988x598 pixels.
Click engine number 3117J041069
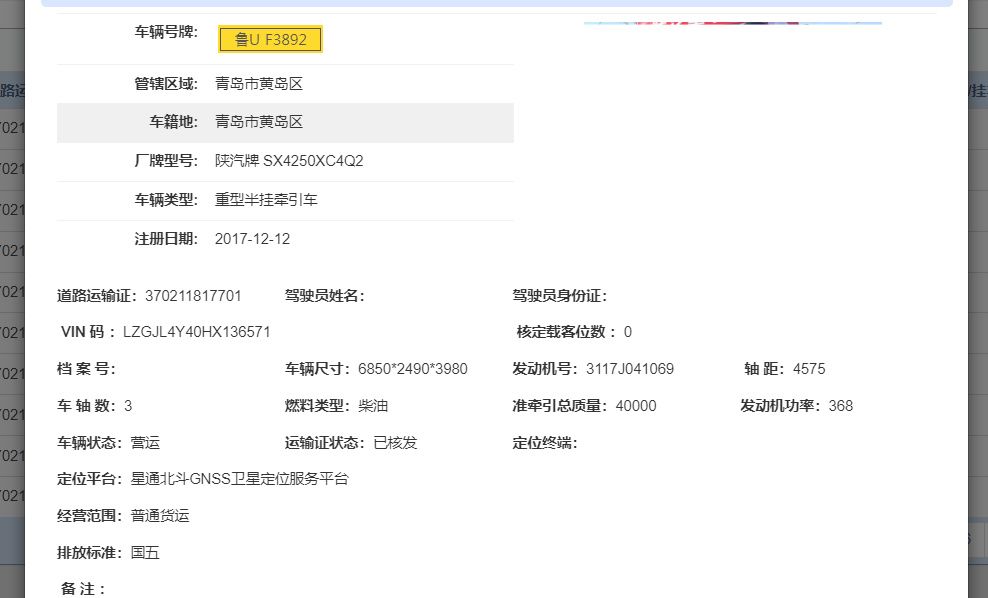629,369
